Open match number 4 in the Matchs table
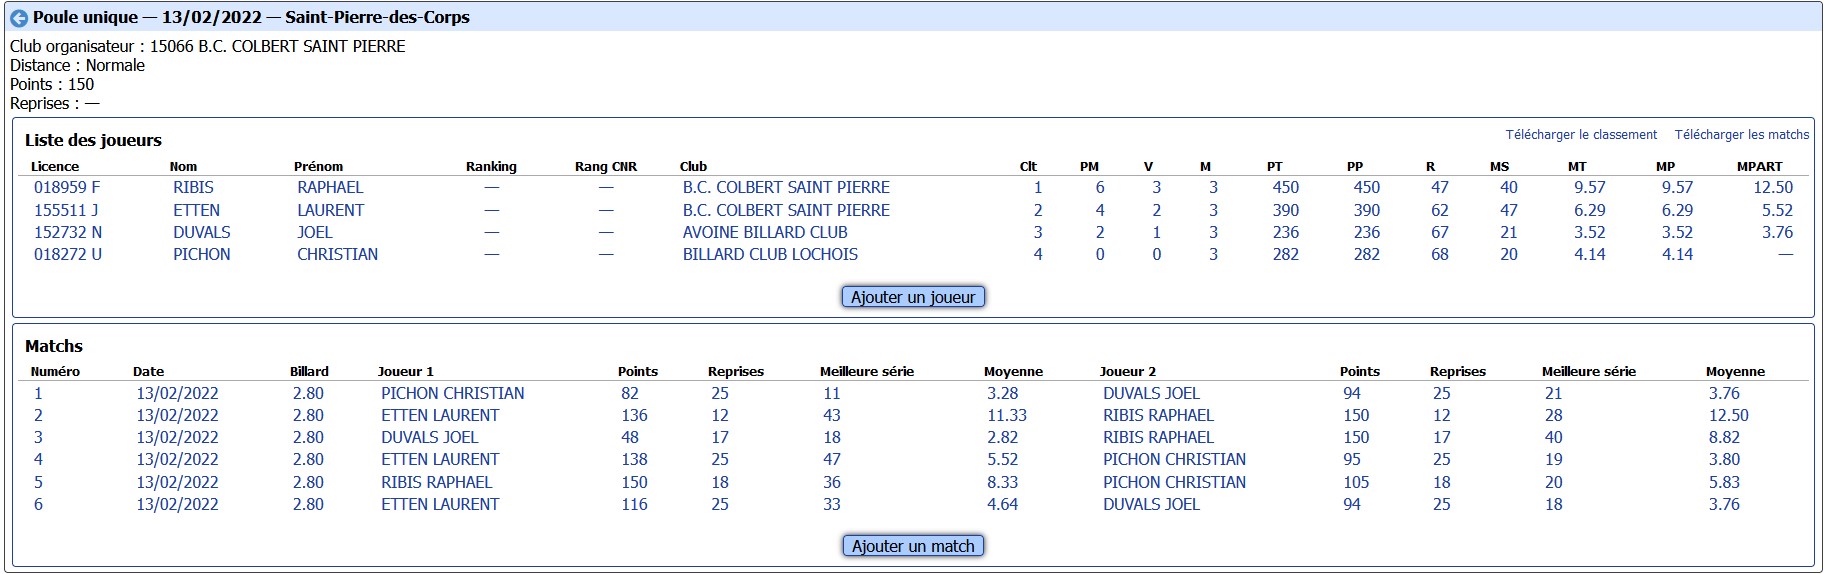Viewport: 1830px width, 574px height. (38, 459)
